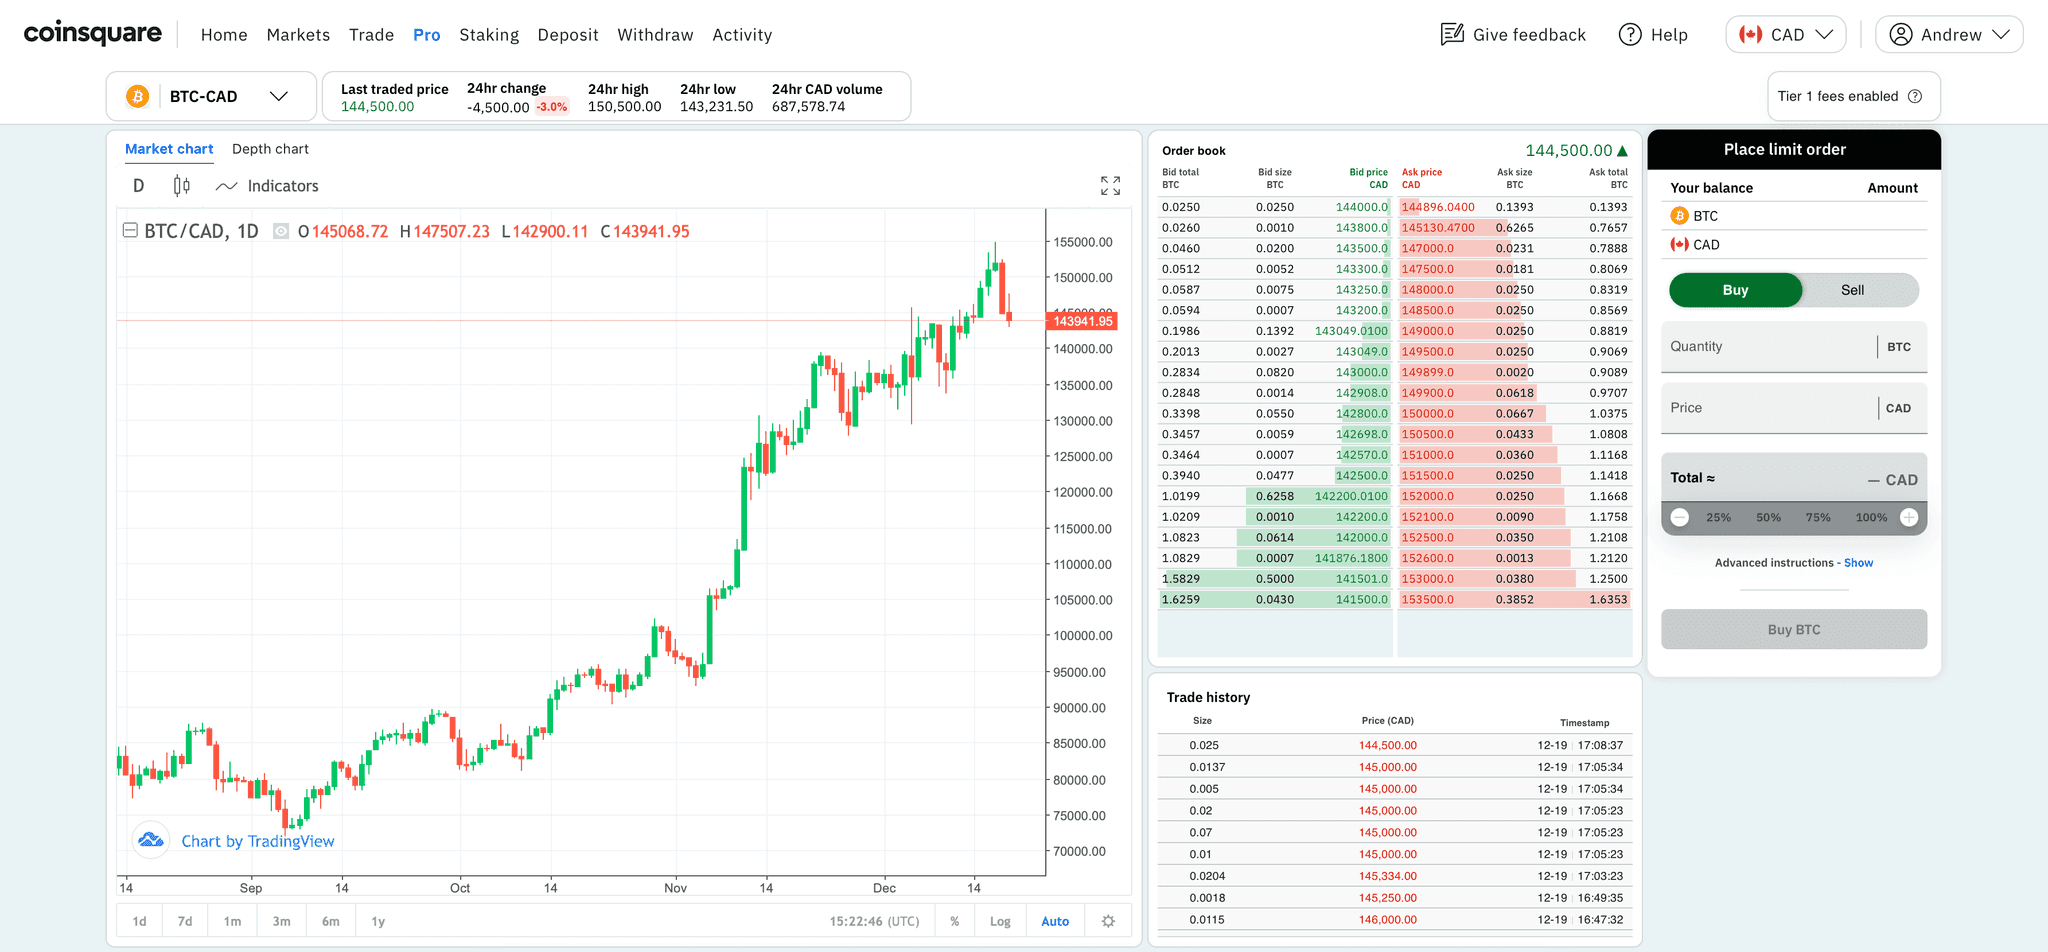The image size is (2048, 952).
Task: Click the Tier 1 fees info icon
Action: (1915, 96)
